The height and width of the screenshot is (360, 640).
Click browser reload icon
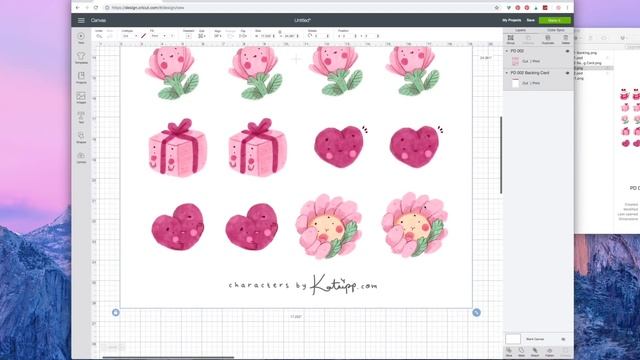click(96, 7)
